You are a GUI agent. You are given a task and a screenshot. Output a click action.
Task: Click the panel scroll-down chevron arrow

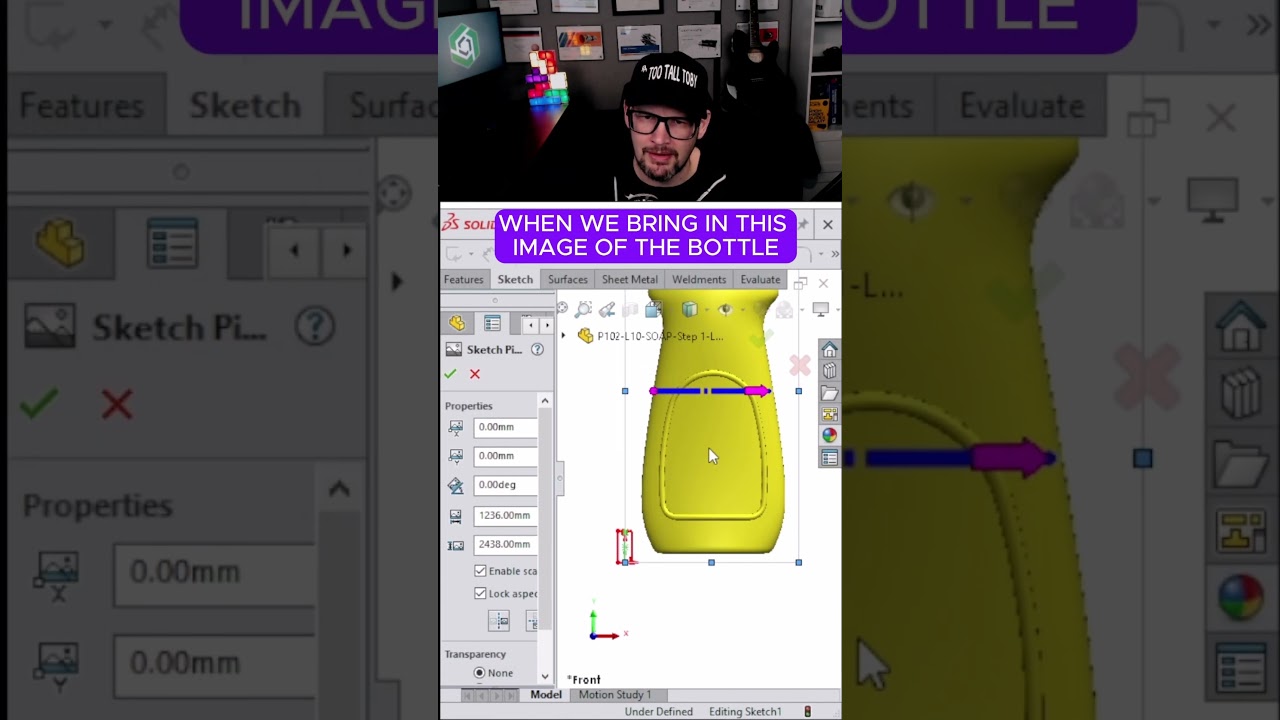click(545, 676)
